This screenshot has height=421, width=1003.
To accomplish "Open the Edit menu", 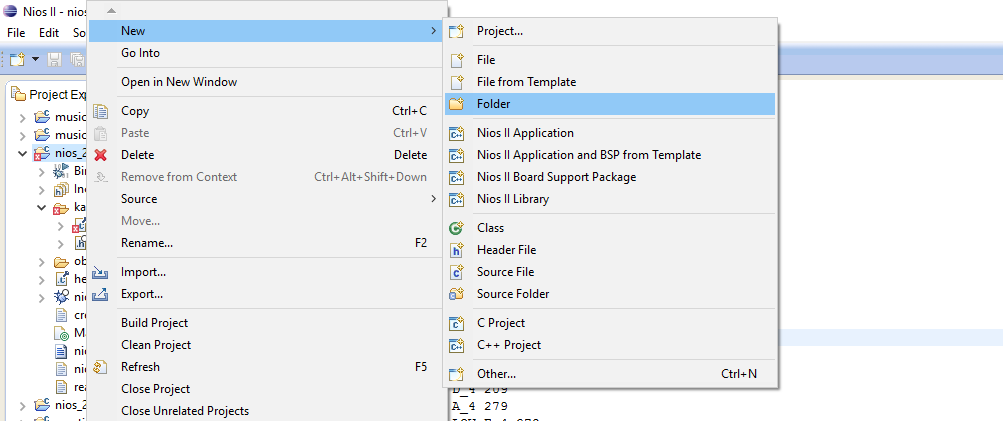I will pos(49,33).
